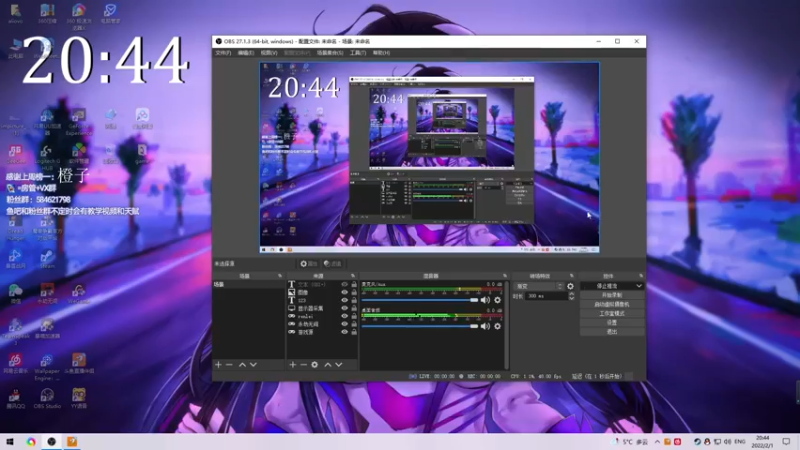Image resolution: width=800 pixels, height=450 pixels.
Task: Click the 开始录制 button
Action: click(612, 295)
